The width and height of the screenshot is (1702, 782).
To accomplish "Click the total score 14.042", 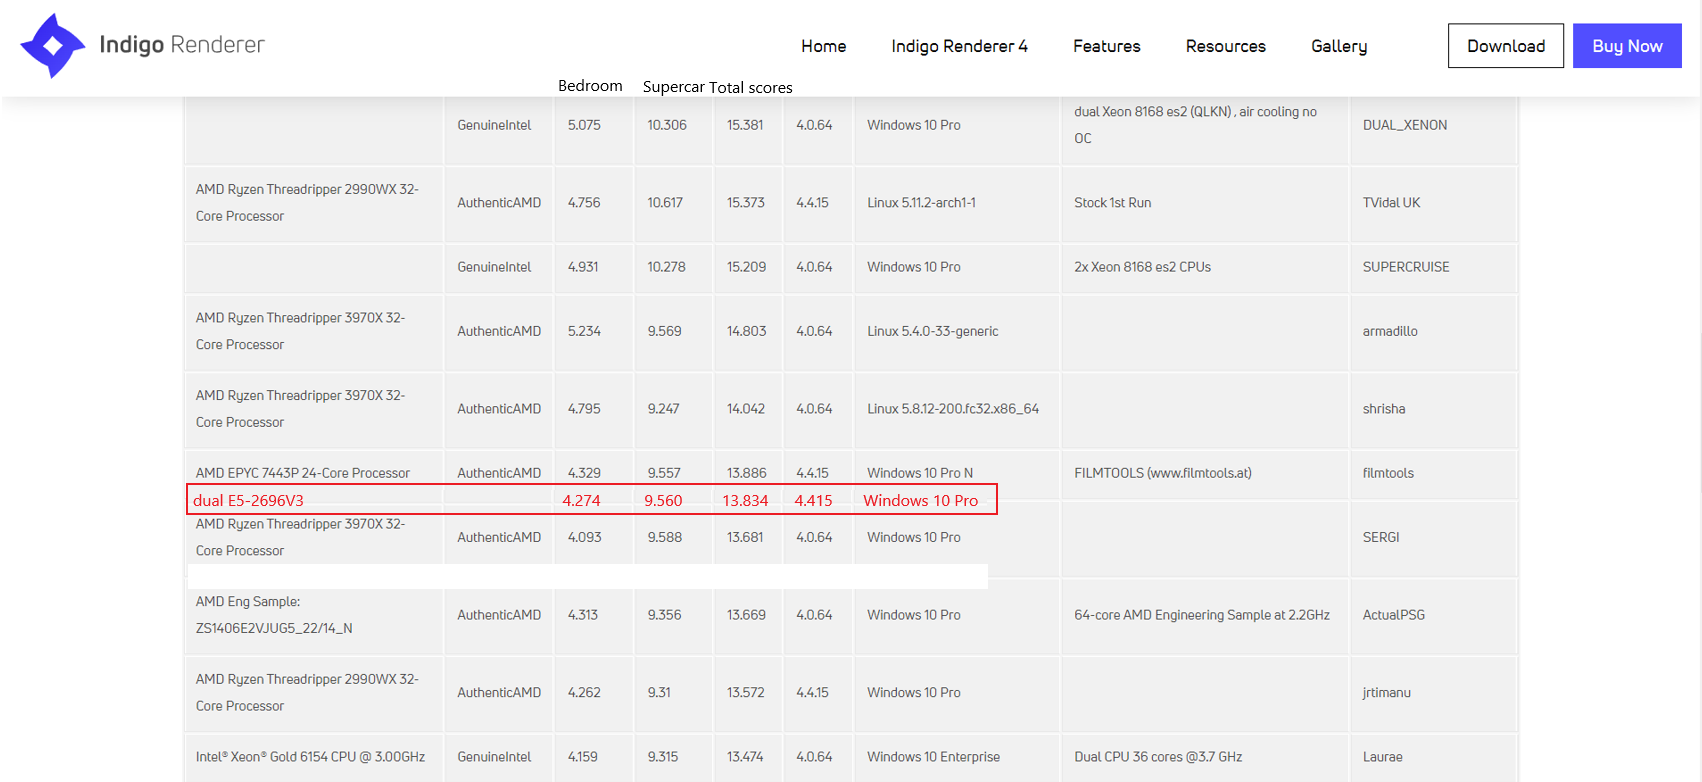I will [745, 409].
